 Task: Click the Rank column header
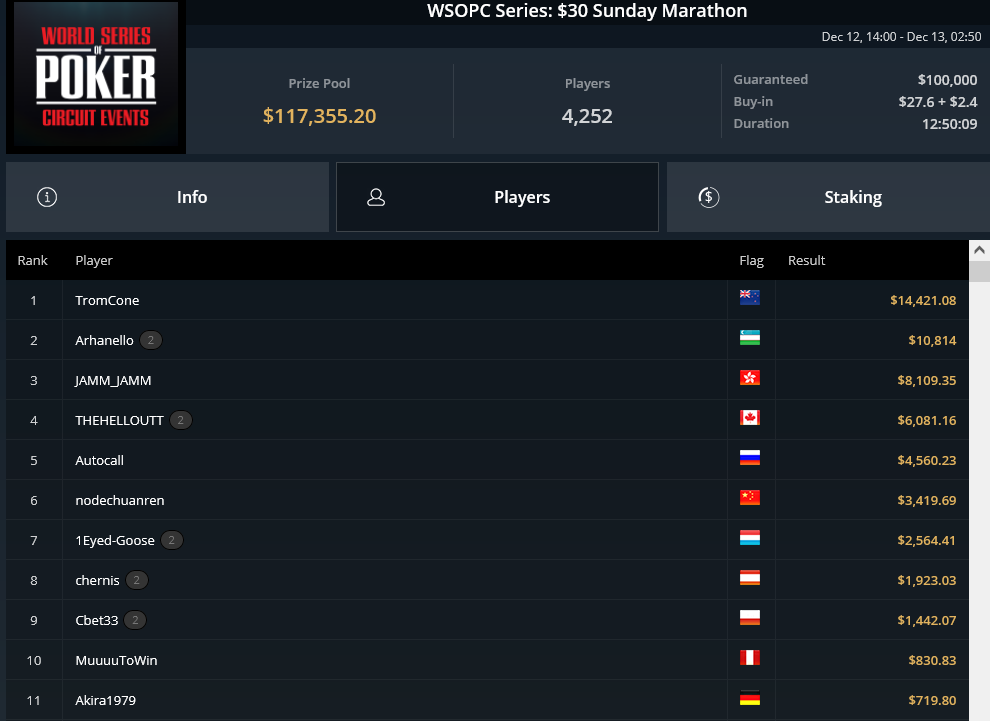click(x=32, y=260)
